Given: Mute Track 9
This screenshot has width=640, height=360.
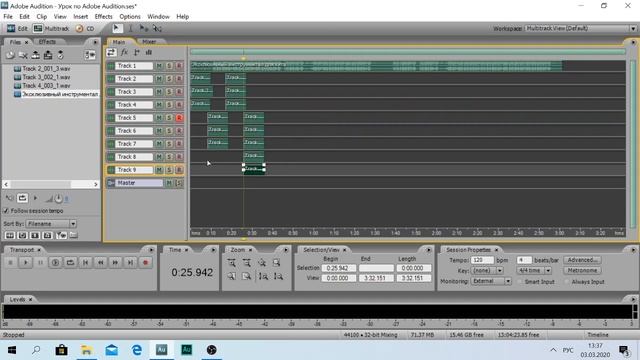Looking at the screenshot, I should pyautogui.click(x=159, y=170).
